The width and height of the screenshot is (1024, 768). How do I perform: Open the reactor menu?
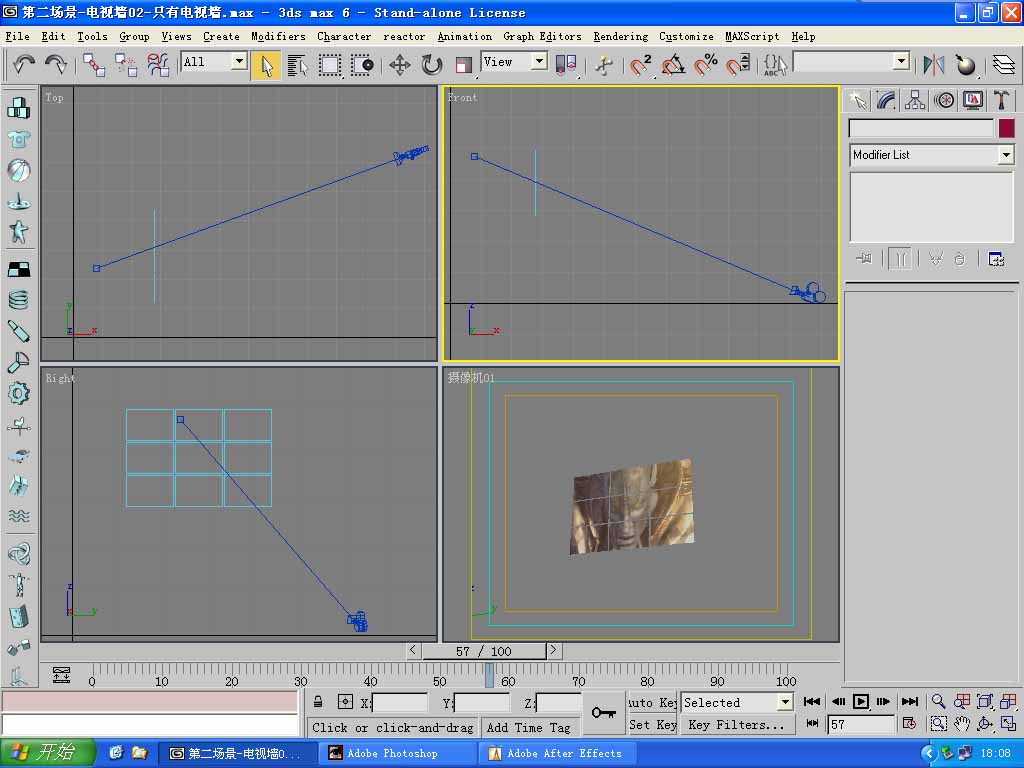click(404, 37)
